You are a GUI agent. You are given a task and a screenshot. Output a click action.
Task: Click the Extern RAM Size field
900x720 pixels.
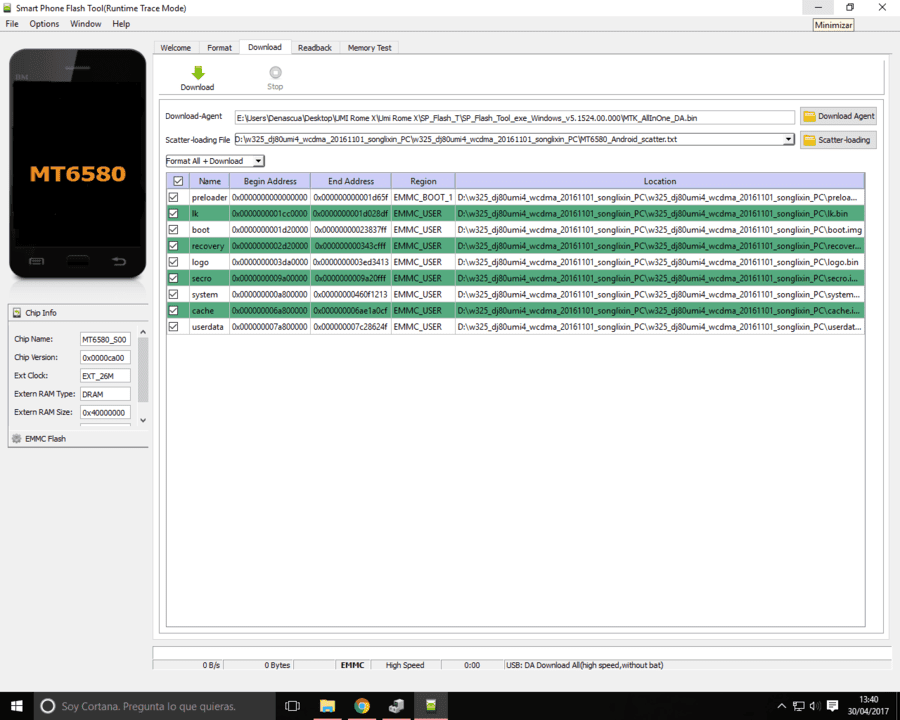105,413
